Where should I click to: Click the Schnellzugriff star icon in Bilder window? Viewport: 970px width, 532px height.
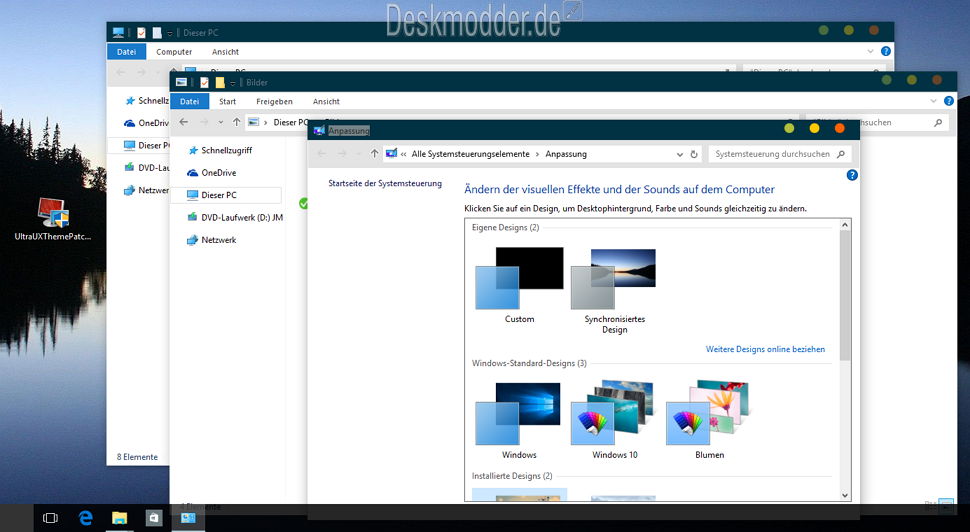193,150
